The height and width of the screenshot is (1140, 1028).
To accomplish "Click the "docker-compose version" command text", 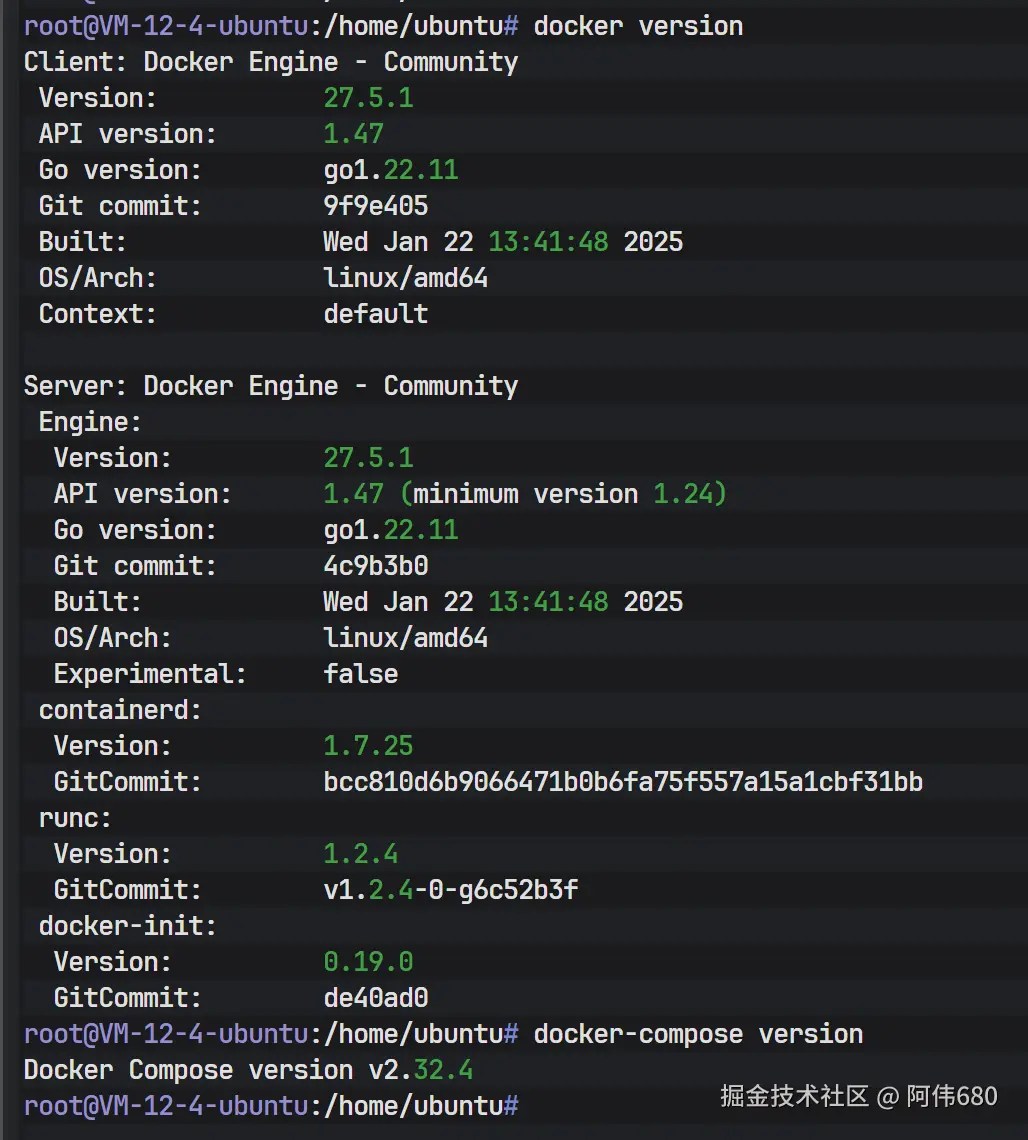I will click(698, 1034).
